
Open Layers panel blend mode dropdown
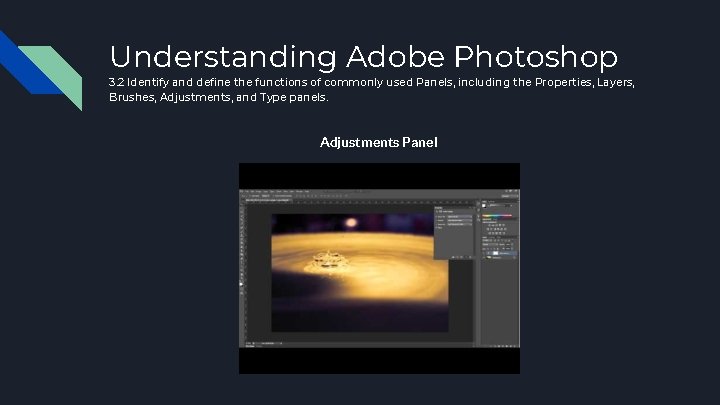490,244
